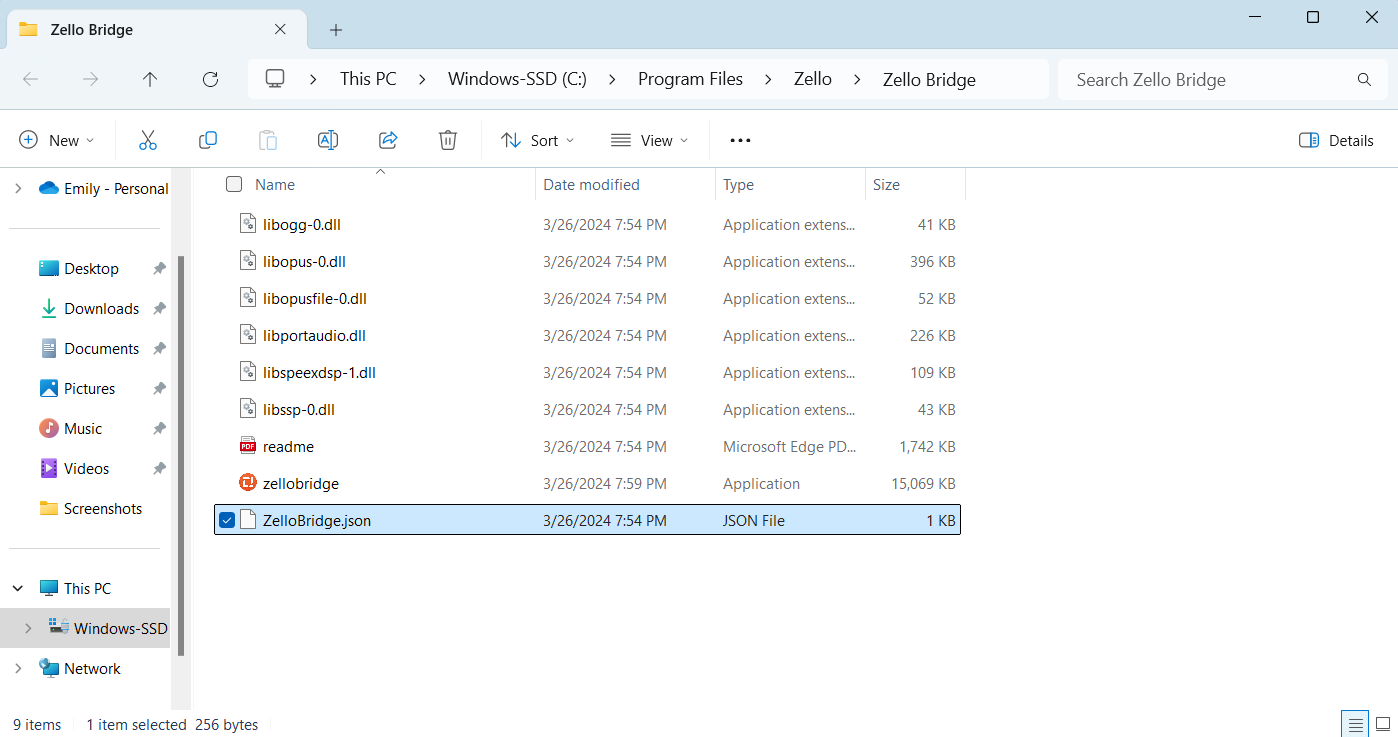Sort by the Size column header

tap(886, 184)
